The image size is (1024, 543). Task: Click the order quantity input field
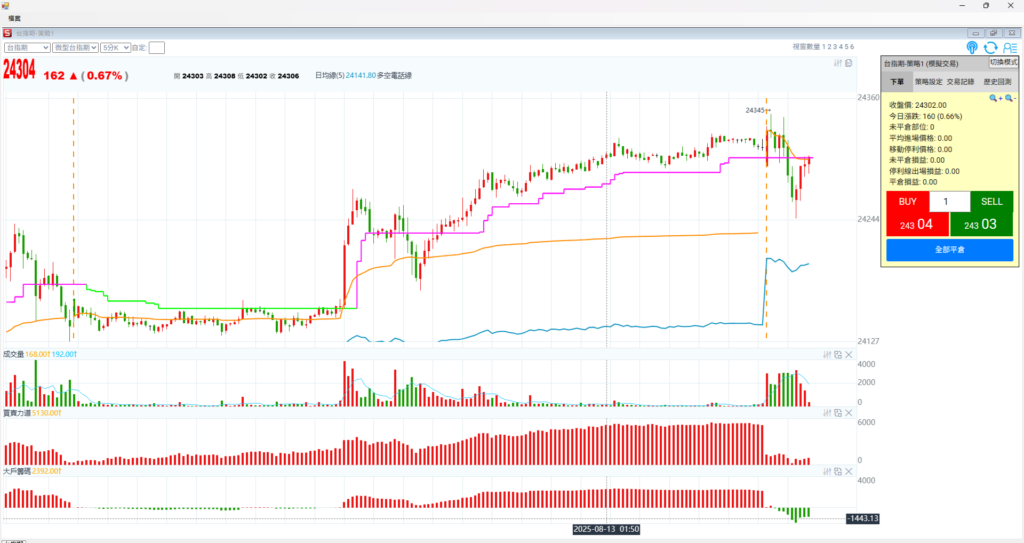coord(949,201)
